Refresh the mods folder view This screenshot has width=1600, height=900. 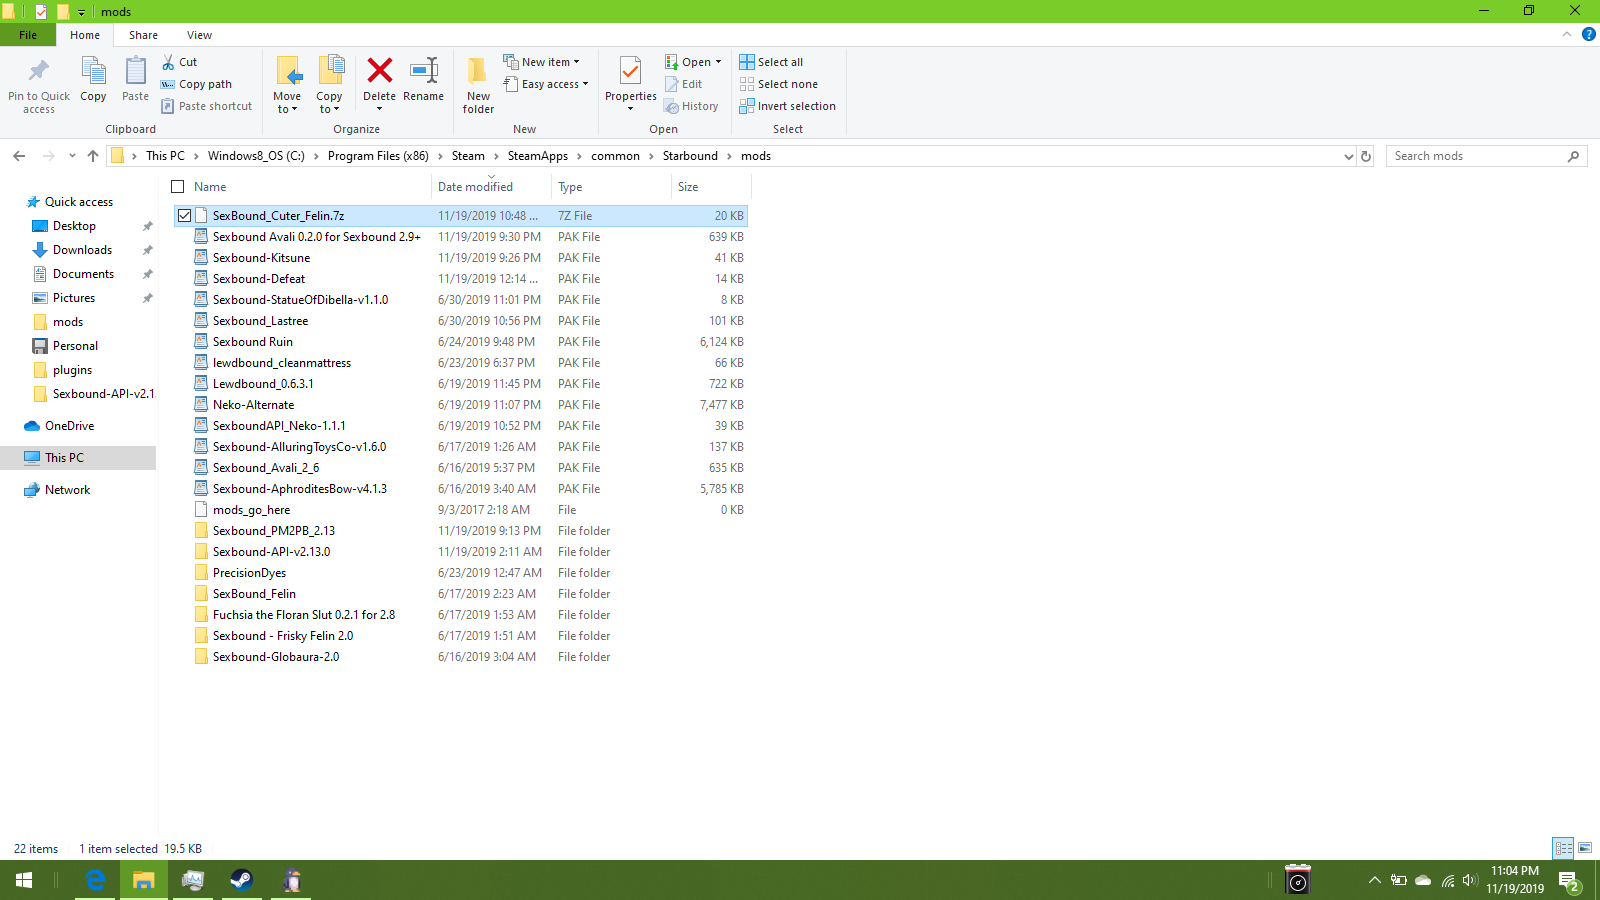click(1366, 156)
